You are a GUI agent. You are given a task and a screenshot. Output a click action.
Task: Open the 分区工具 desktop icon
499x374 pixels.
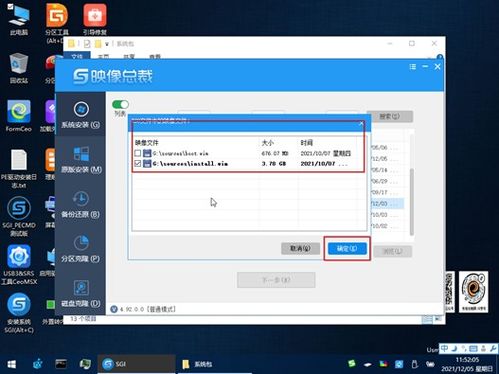(x=57, y=23)
